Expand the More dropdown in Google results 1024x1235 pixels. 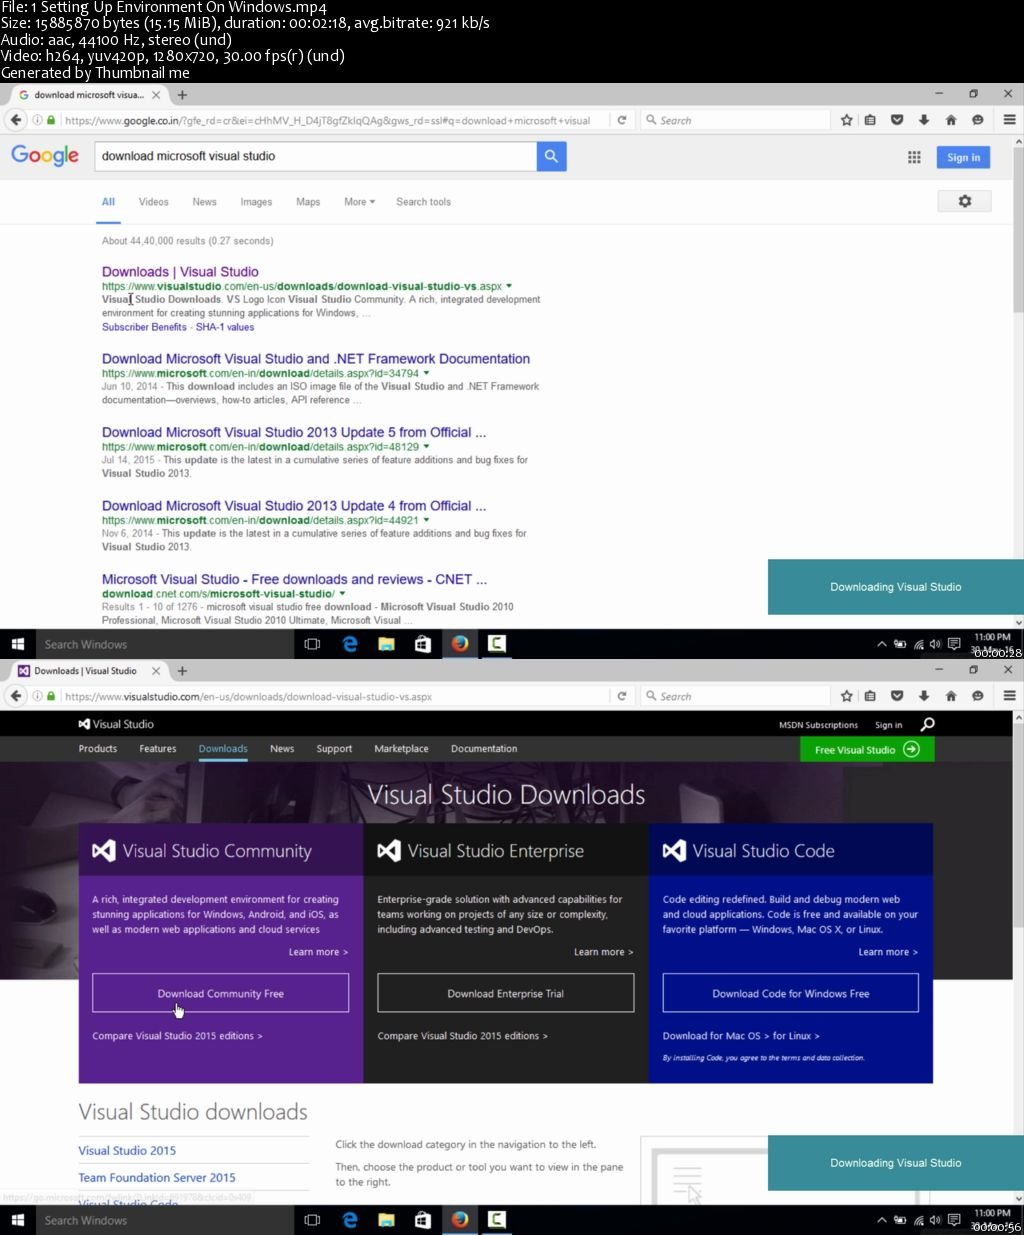[359, 202]
